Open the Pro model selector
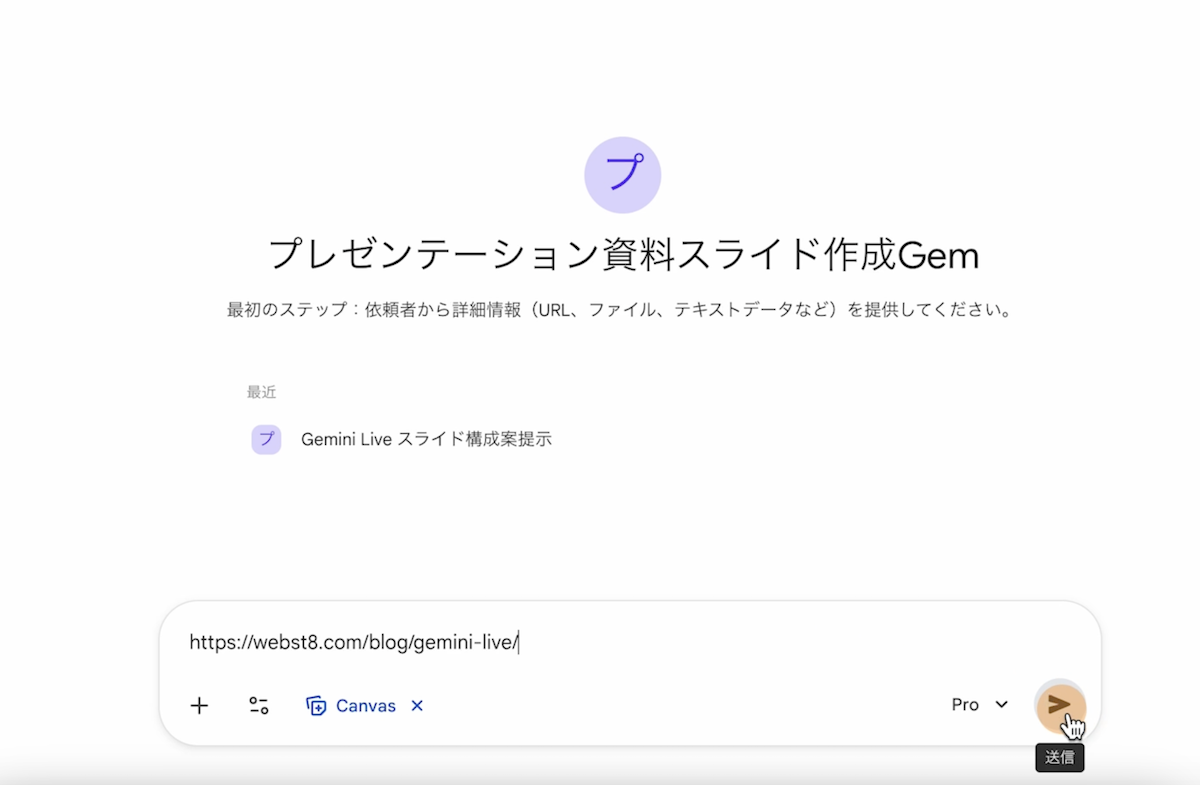Image resolution: width=1200 pixels, height=785 pixels. [965, 705]
